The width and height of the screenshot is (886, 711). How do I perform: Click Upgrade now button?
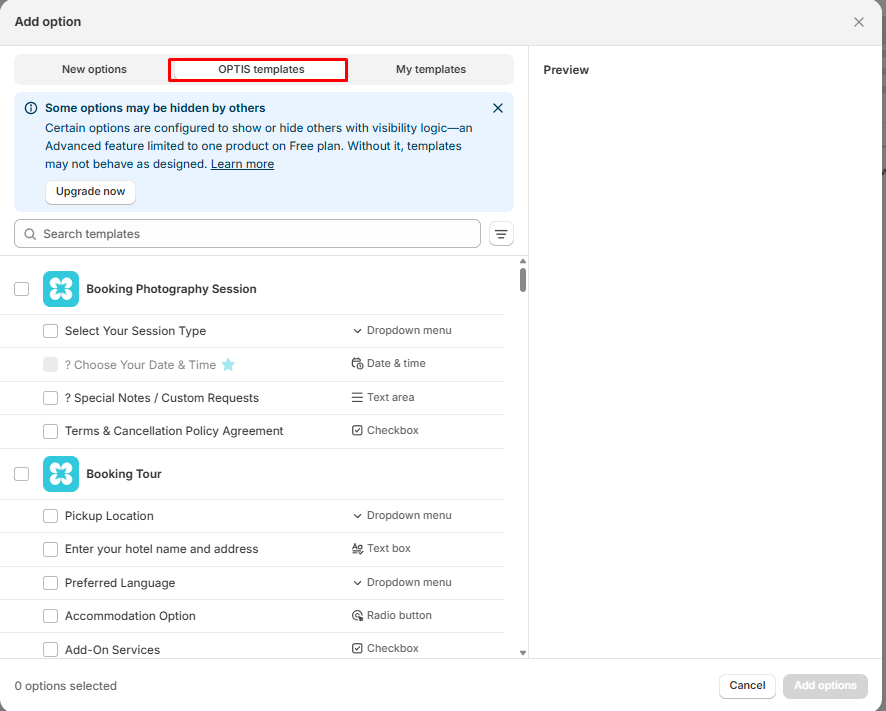pos(90,192)
